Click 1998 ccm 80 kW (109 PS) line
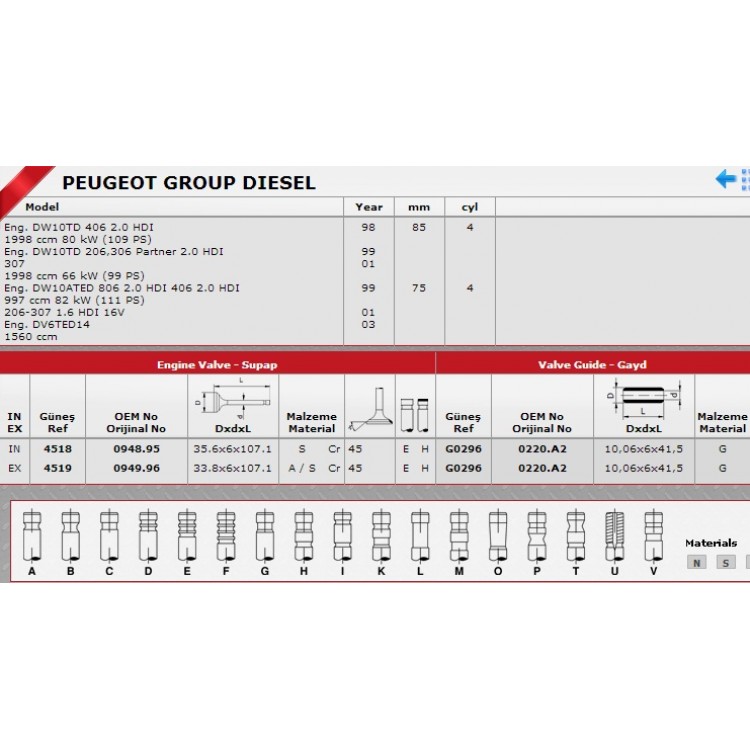Viewport: 750px width, 750px height. coord(77,239)
